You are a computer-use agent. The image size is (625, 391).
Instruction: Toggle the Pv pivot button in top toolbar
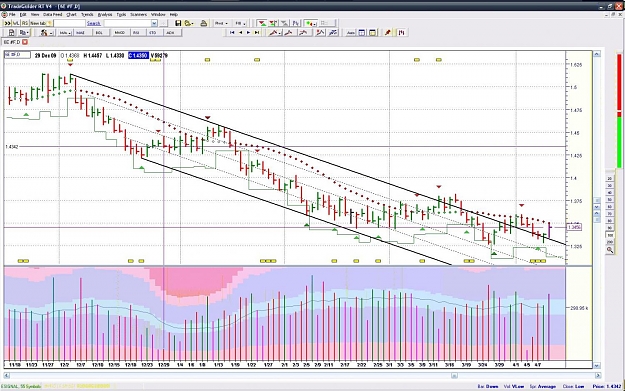click(295, 24)
